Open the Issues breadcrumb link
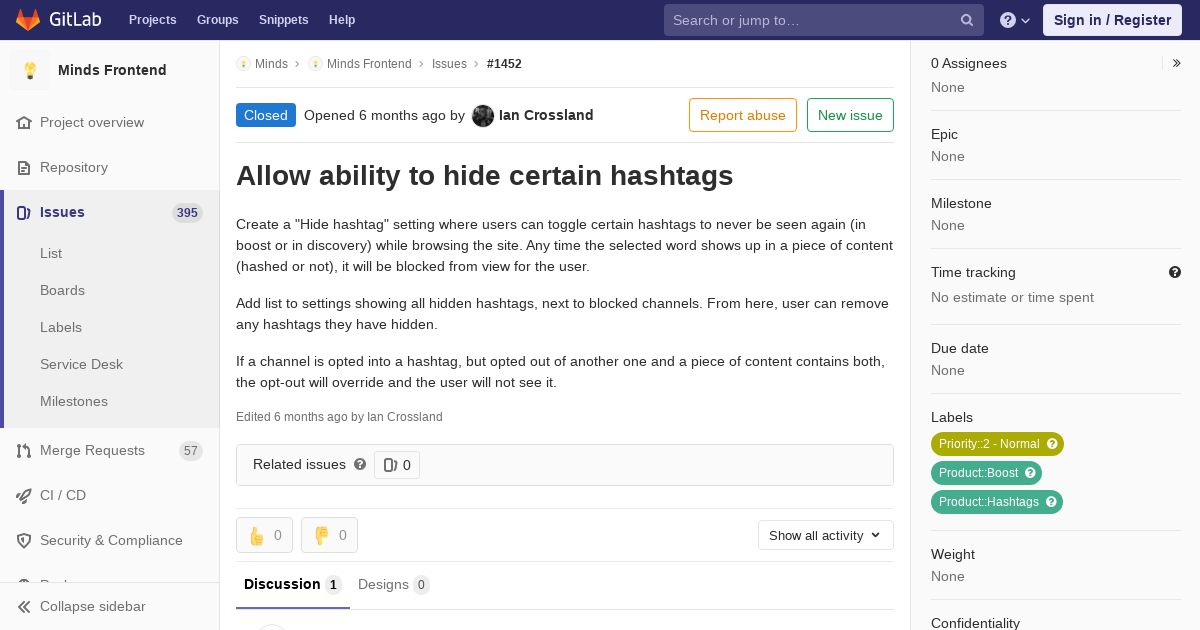 449,63
